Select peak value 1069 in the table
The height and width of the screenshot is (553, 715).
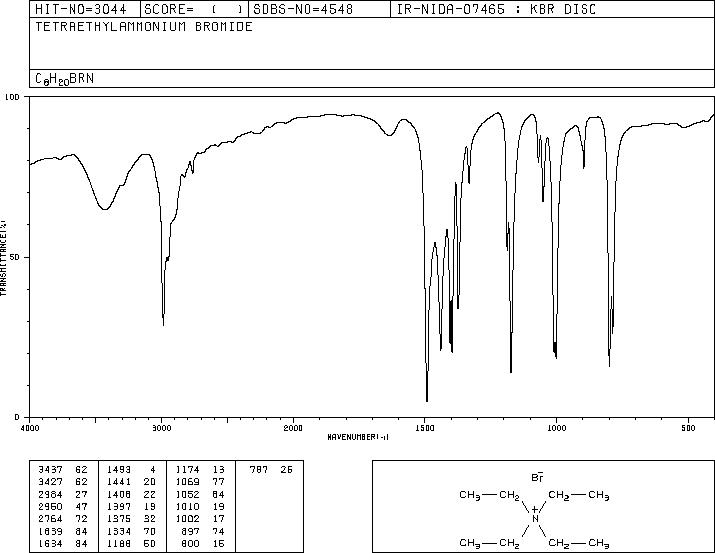click(x=187, y=482)
